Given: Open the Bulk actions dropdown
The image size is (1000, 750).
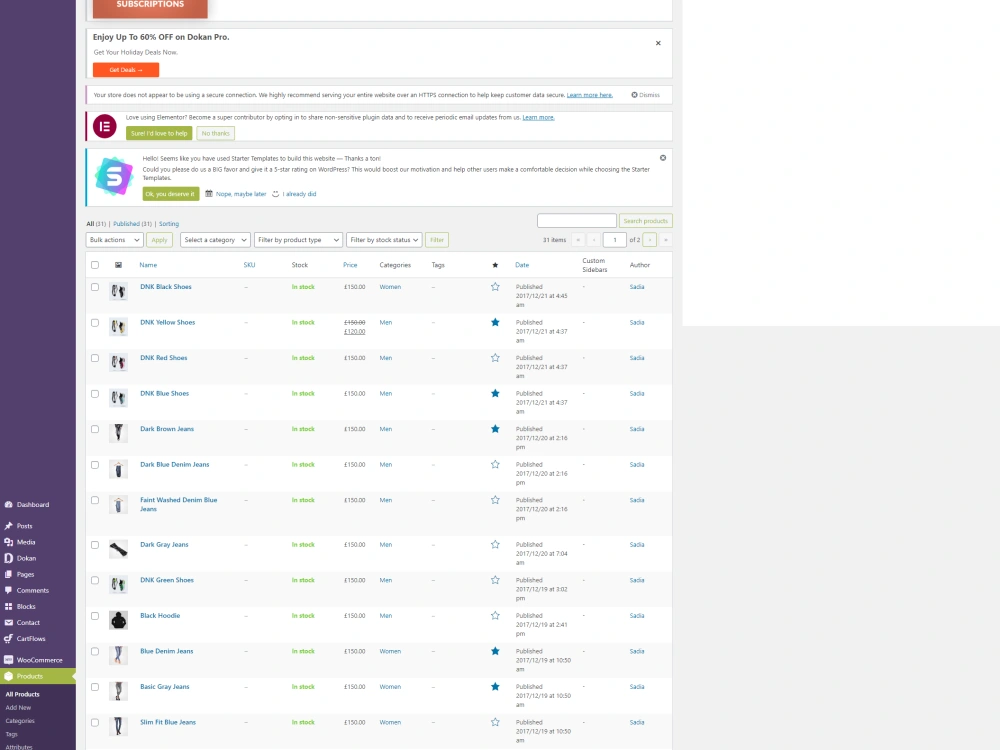Looking at the screenshot, I should [x=114, y=240].
